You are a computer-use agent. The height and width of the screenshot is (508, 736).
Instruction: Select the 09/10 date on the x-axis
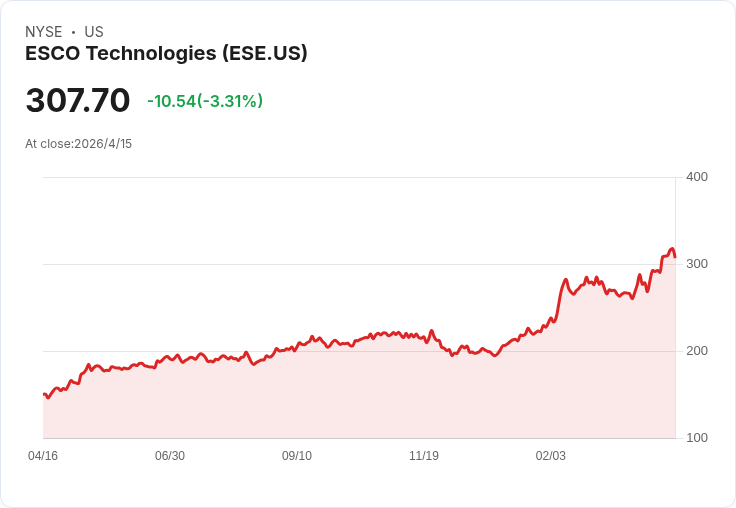(x=297, y=456)
